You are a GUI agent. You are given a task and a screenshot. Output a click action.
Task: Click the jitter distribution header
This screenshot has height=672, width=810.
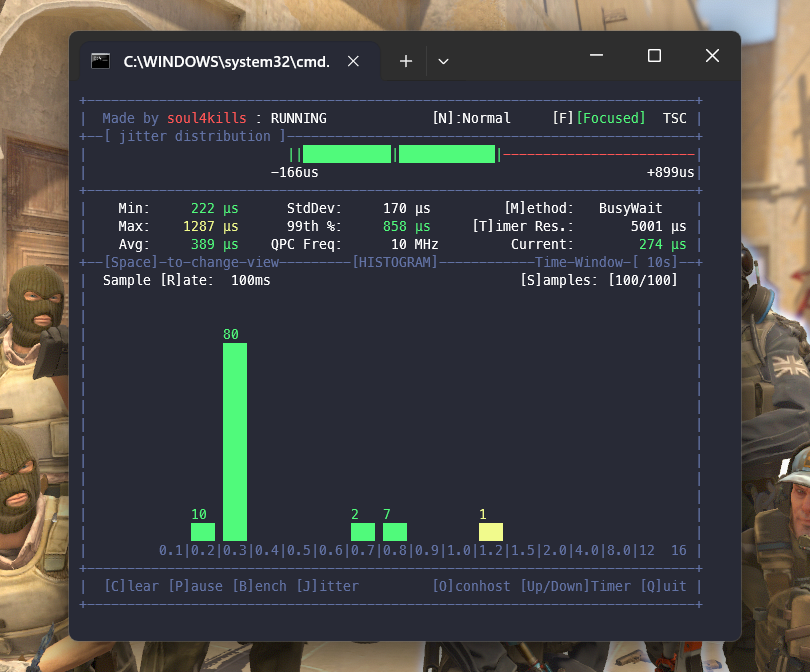tap(195, 136)
